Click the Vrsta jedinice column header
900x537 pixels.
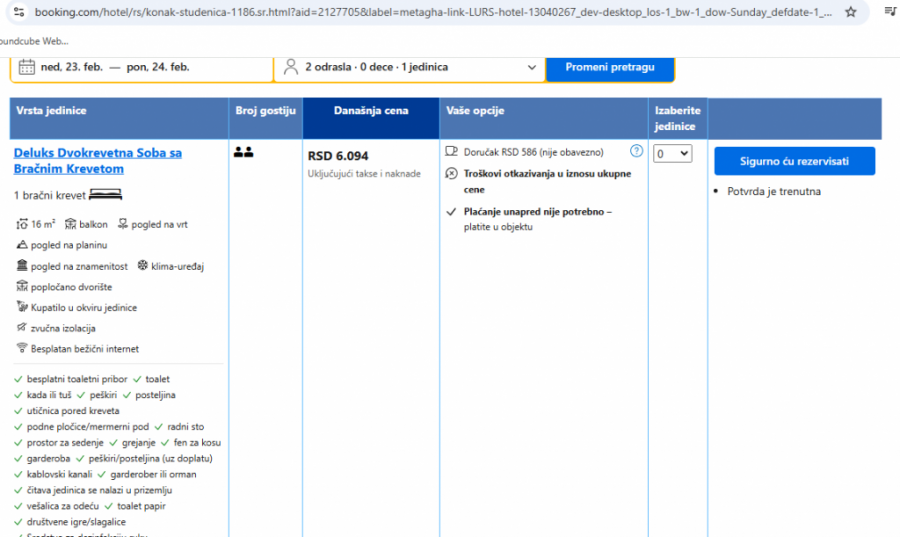coord(51,111)
